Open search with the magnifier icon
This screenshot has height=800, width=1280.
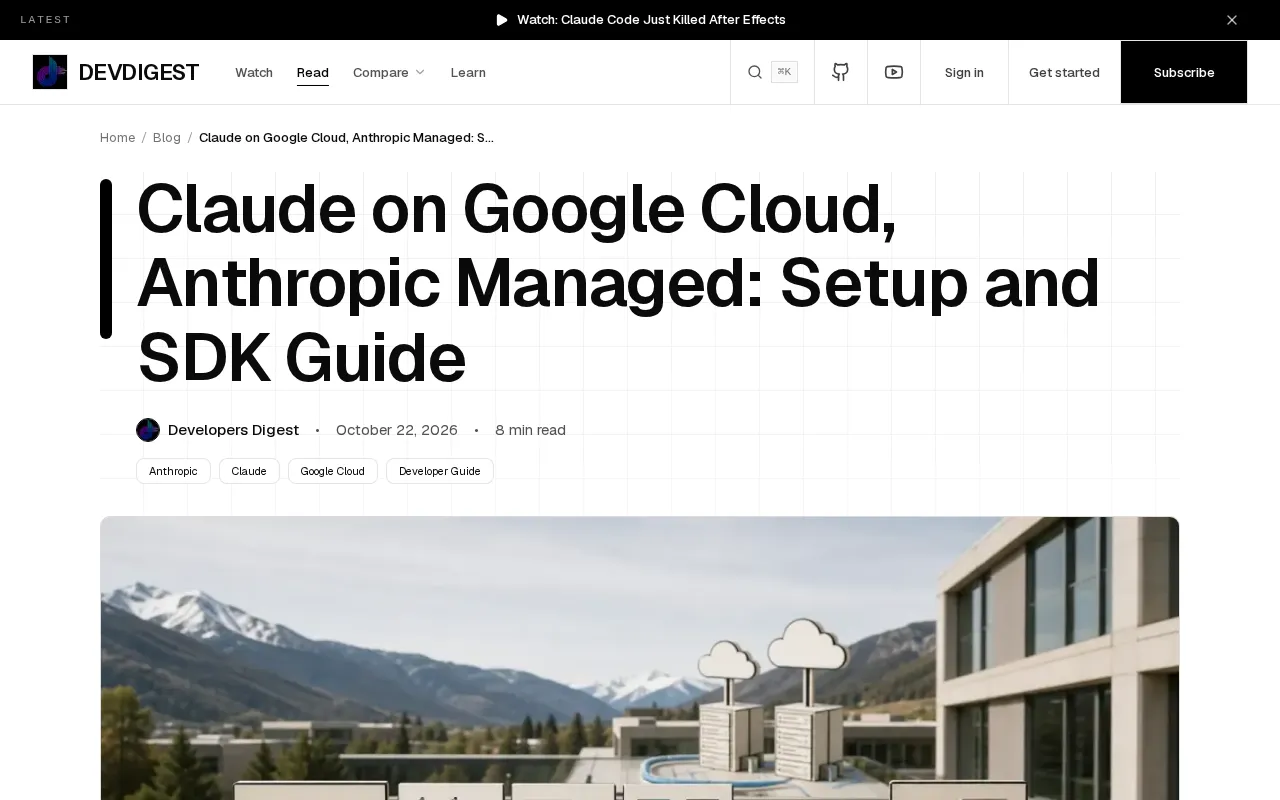pyautogui.click(x=755, y=72)
